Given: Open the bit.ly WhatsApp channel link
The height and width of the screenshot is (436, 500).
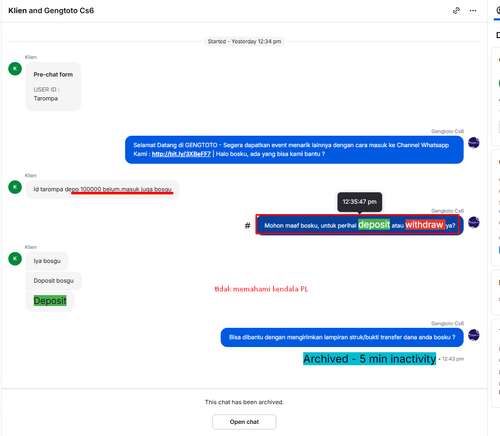Looking at the screenshot, I should pyautogui.click(x=181, y=154).
